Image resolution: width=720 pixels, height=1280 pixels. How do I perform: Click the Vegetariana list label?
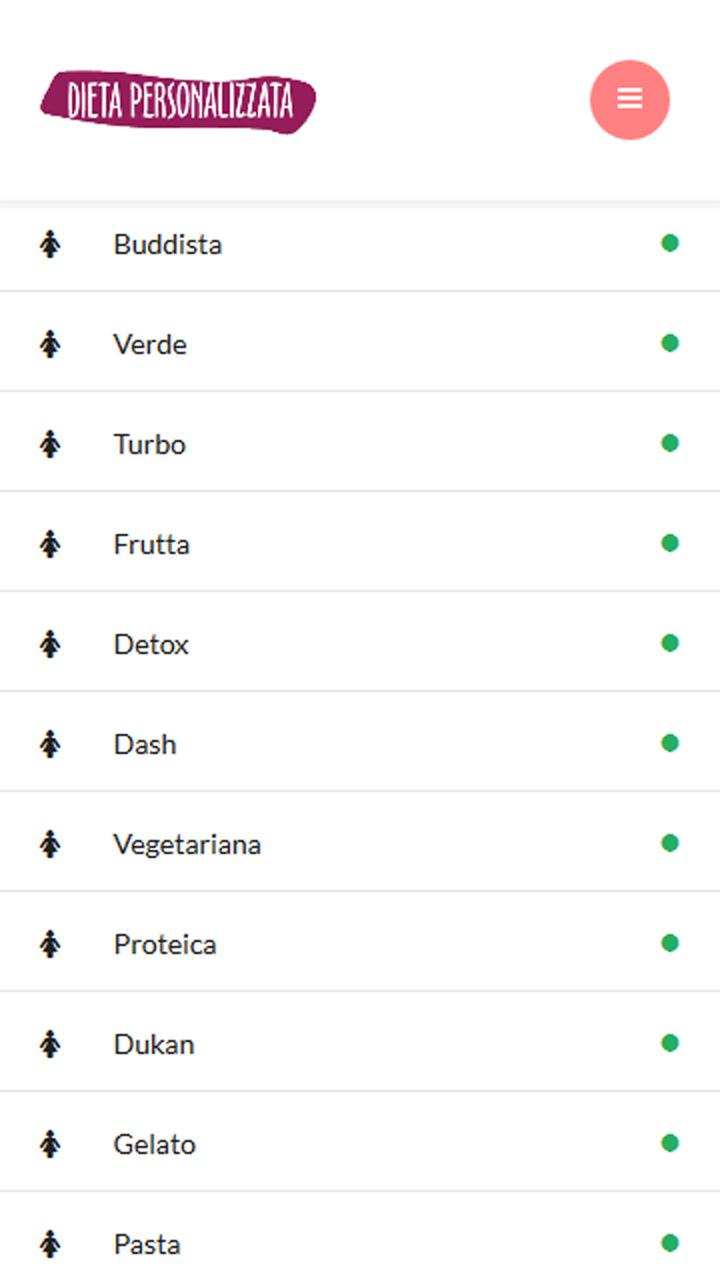tap(187, 844)
